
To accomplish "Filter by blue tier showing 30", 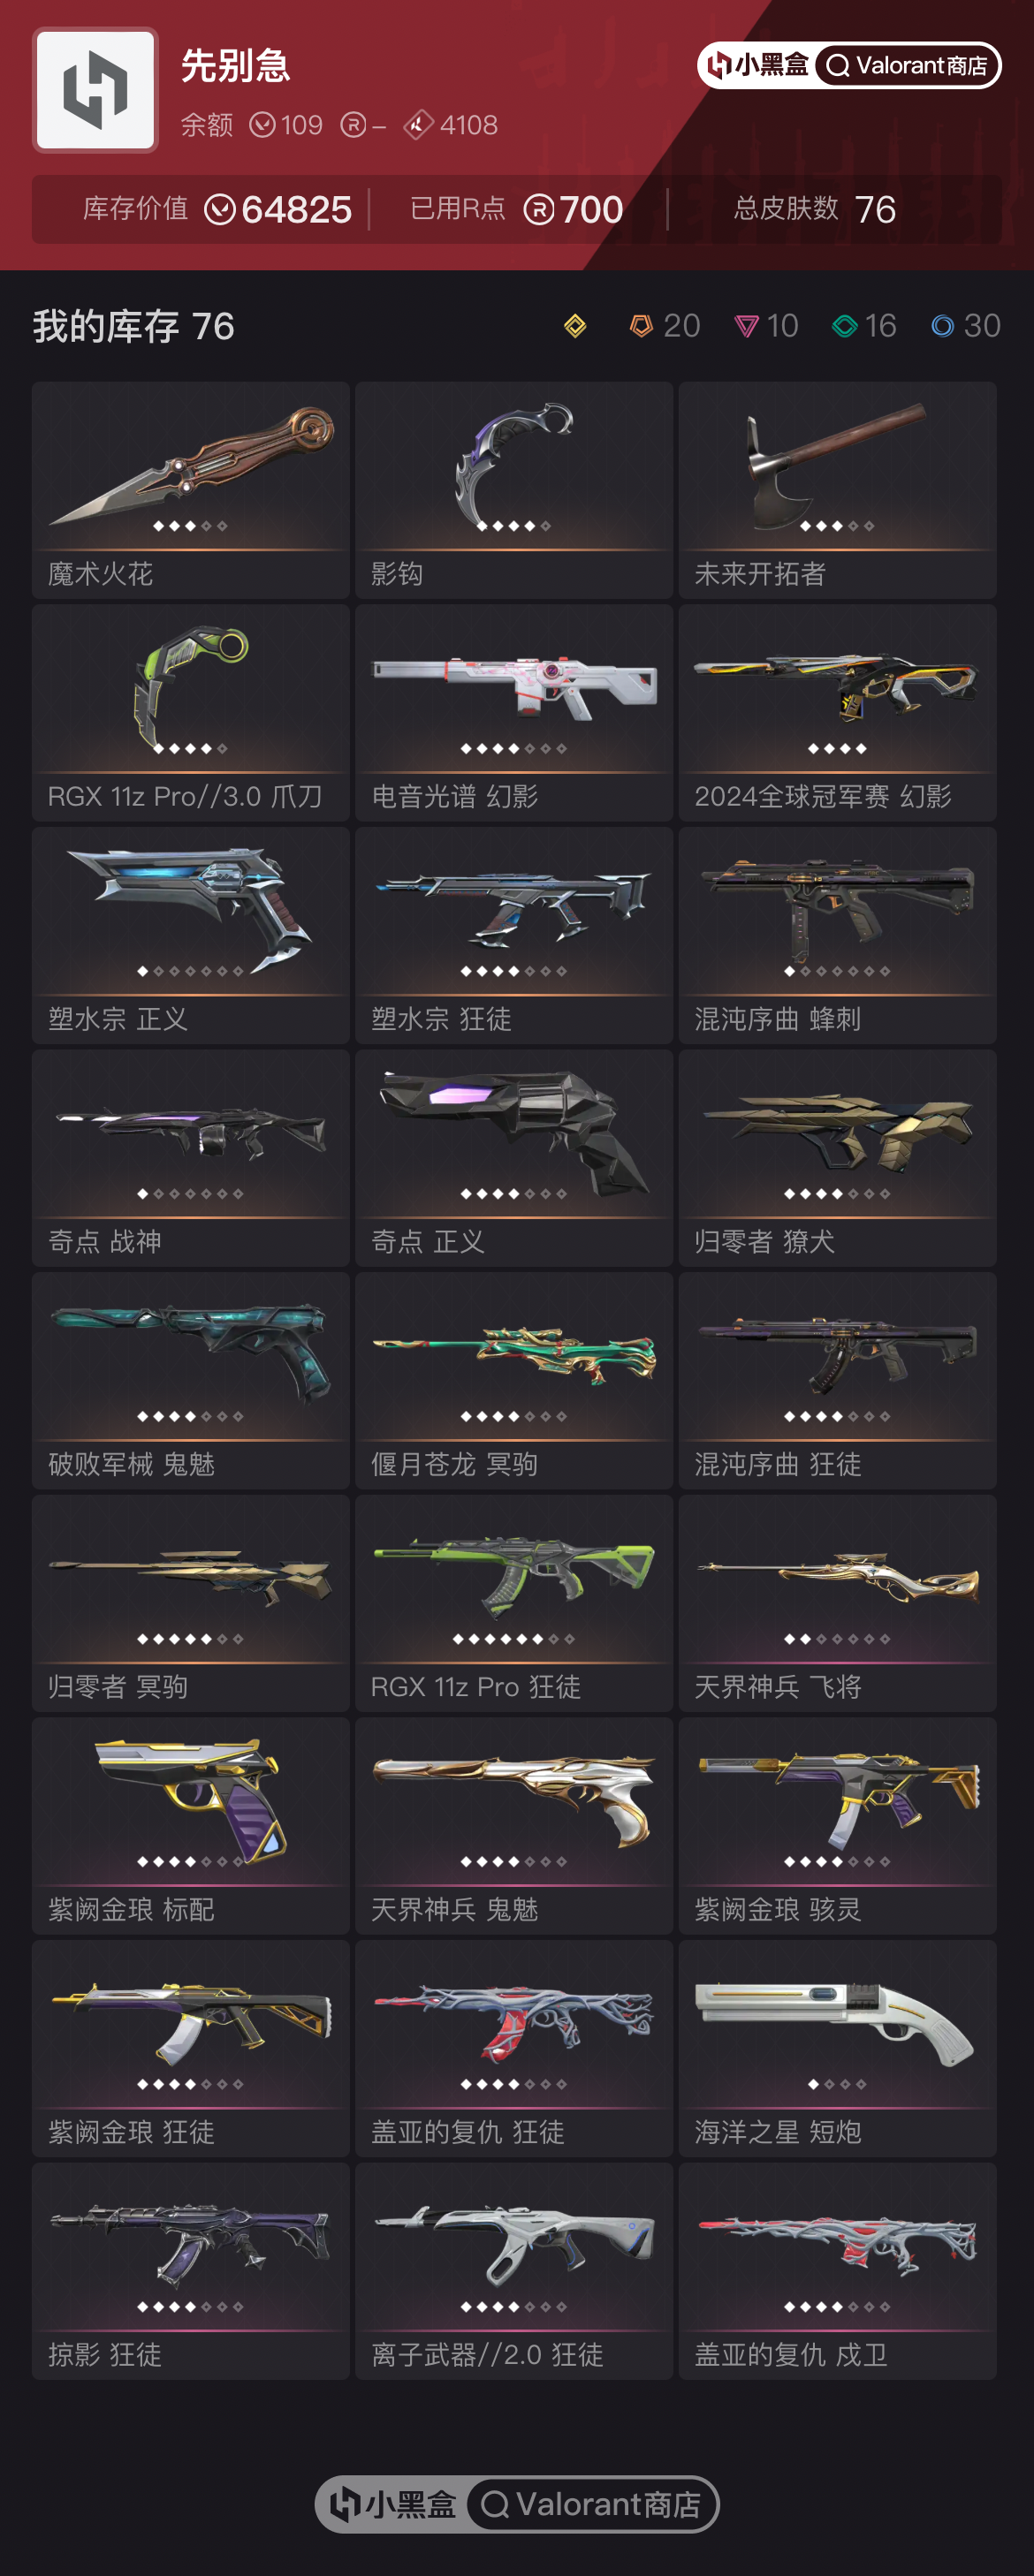I will click(x=966, y=326).
